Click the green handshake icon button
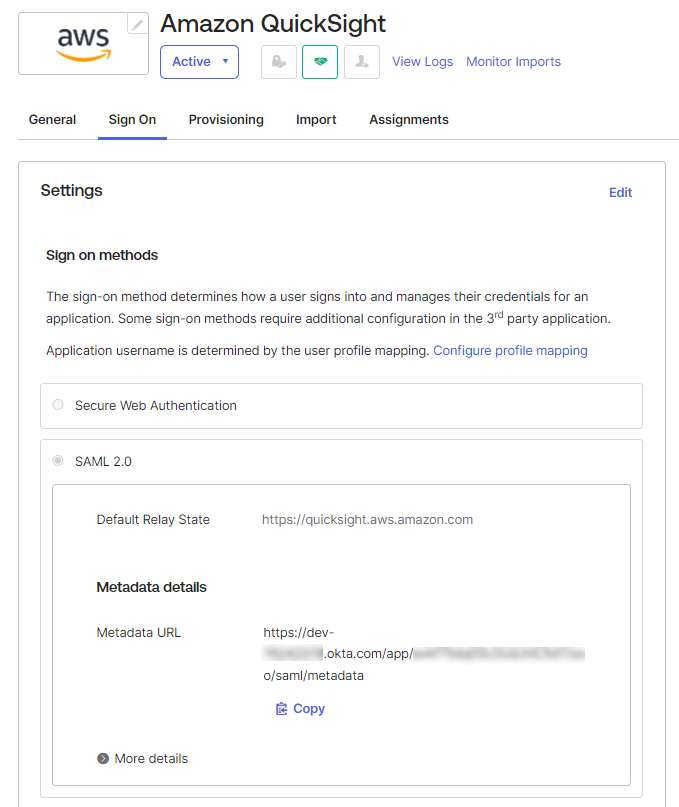The width and height of the screenshot is (679, 807). point(320,62)
